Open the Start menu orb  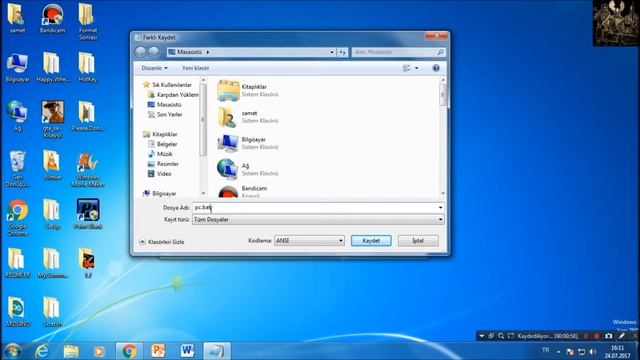pyautogui.click(x=13, y=351)
